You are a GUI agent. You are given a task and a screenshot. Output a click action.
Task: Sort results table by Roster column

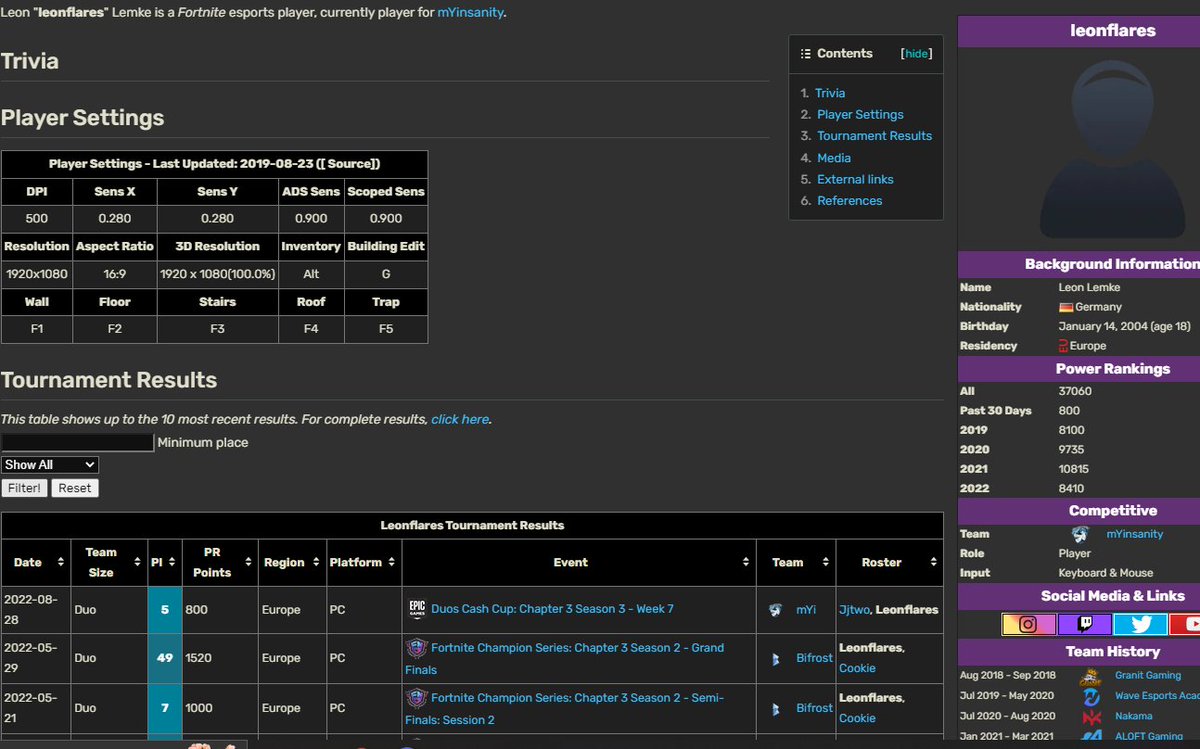[933, 563]
